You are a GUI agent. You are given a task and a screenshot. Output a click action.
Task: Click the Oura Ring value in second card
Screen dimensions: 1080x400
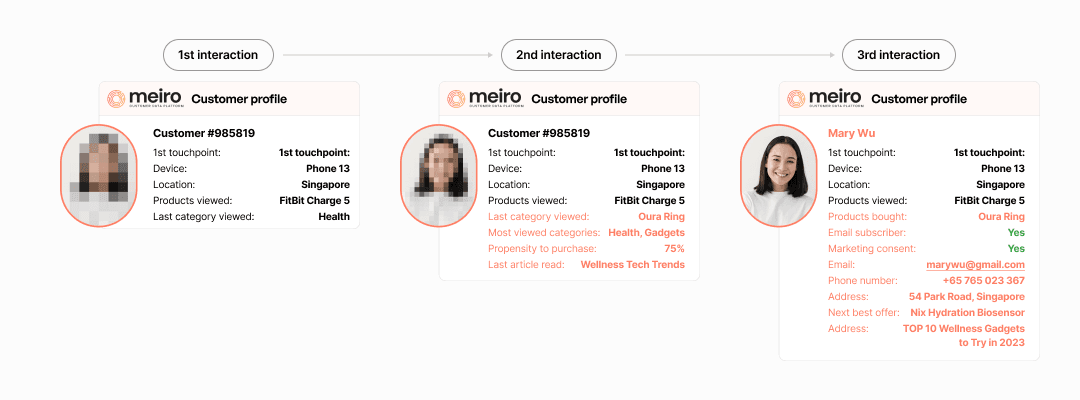(661, 217)
